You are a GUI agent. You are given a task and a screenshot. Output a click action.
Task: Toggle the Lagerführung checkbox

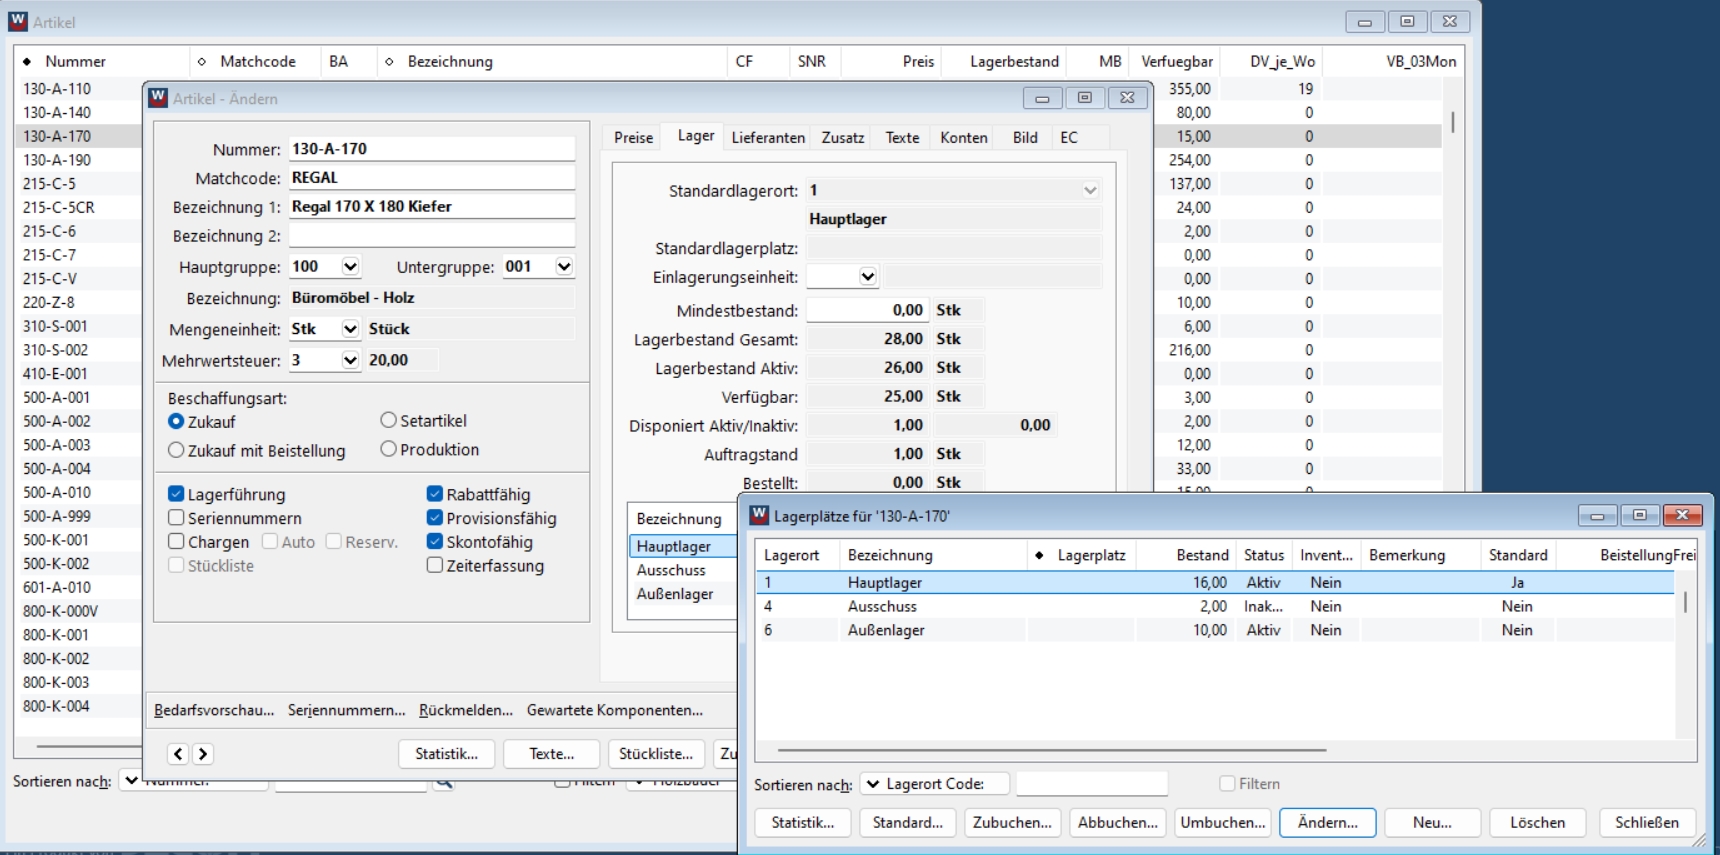click(x=176, y=494)
